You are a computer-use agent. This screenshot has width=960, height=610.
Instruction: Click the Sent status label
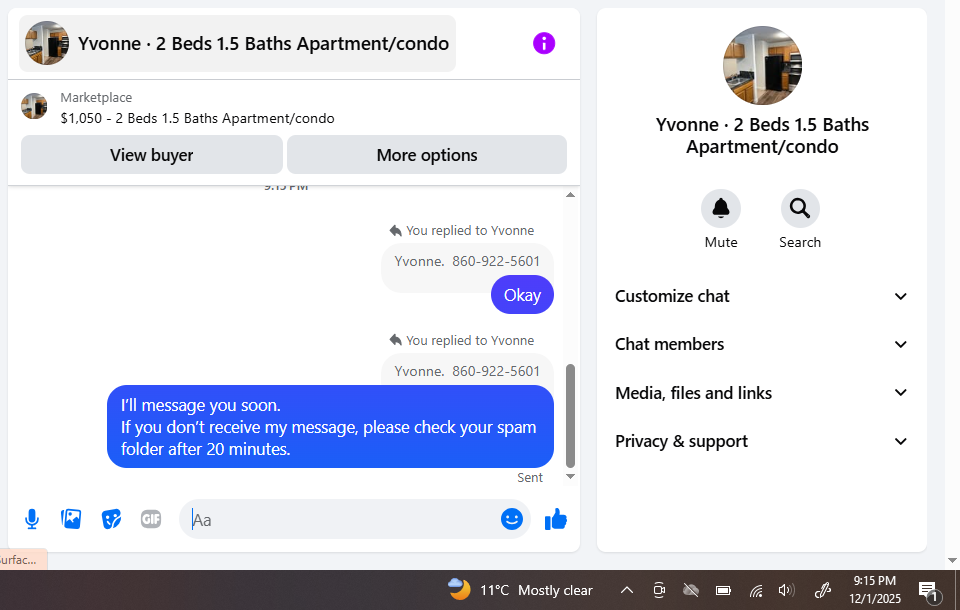(x=530, y=478)
